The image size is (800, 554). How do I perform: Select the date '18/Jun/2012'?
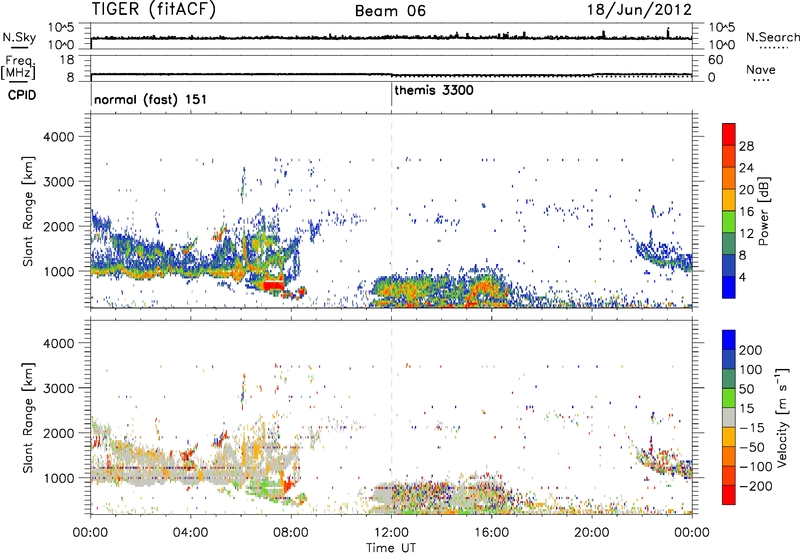click(639, 10)
